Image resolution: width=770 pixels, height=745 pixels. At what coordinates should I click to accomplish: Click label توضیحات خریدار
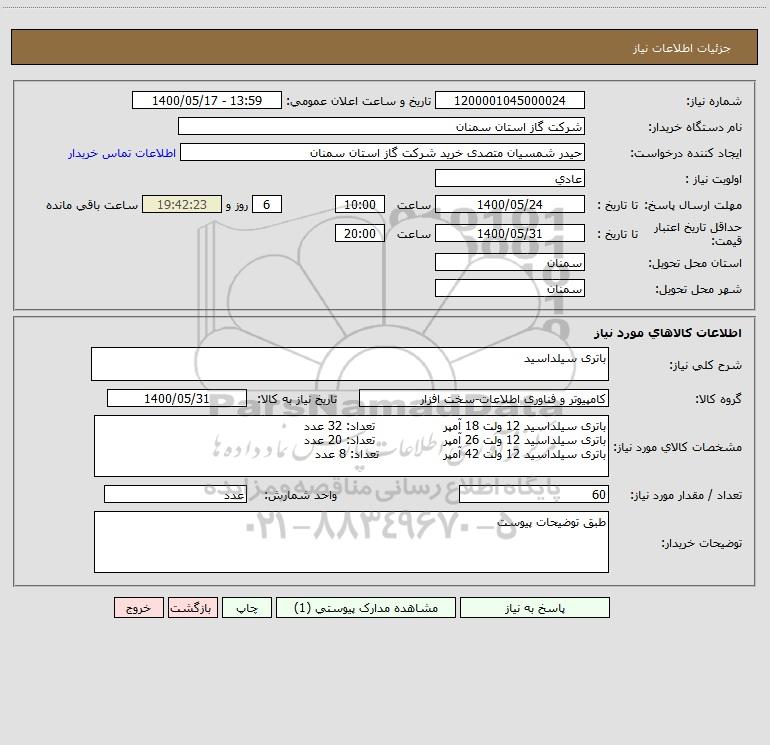click(x=702, y=544)
